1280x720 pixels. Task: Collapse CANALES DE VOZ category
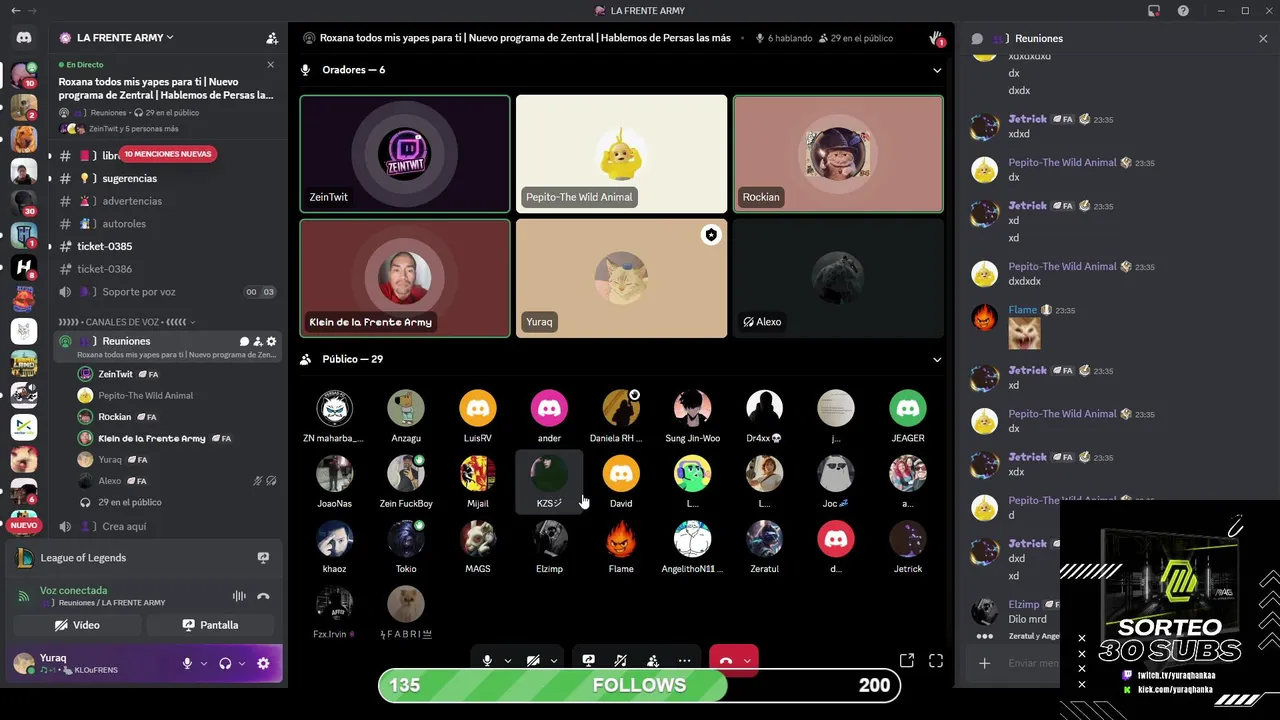[128, 322]
